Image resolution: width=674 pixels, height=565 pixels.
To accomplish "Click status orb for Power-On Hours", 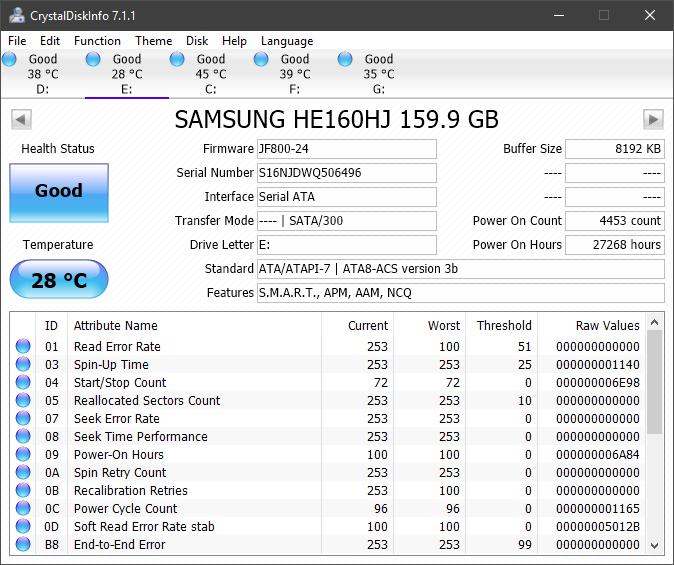I will point(23,454).
